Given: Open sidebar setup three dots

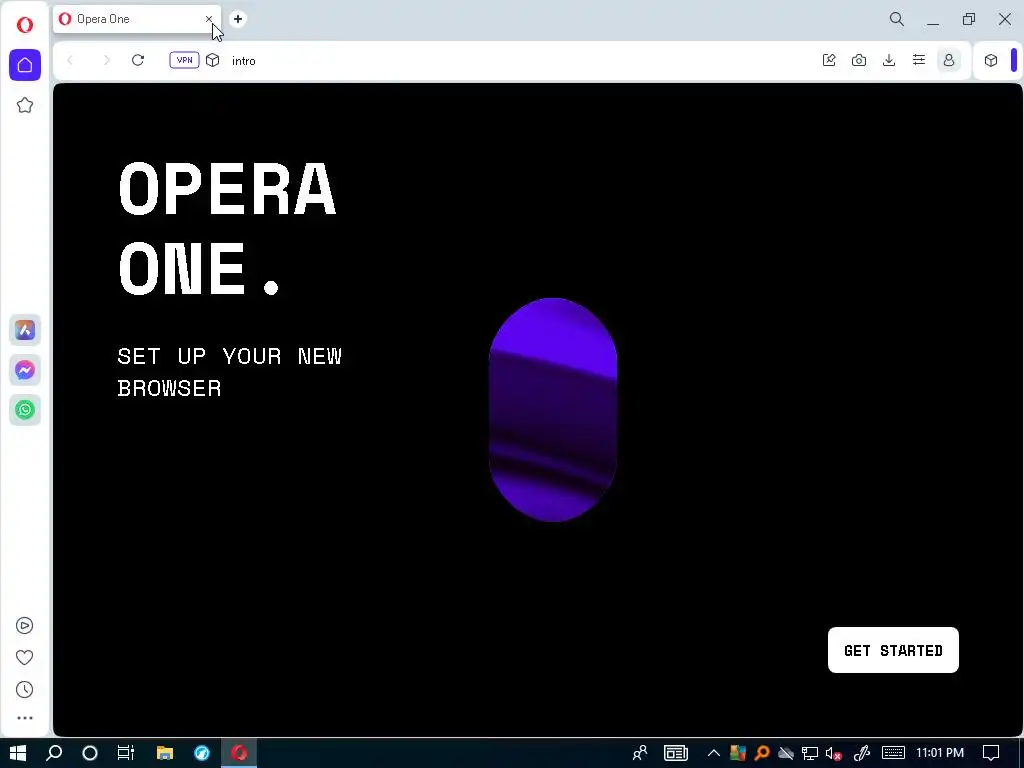Looking at the screenshot, I should point(25,718).
